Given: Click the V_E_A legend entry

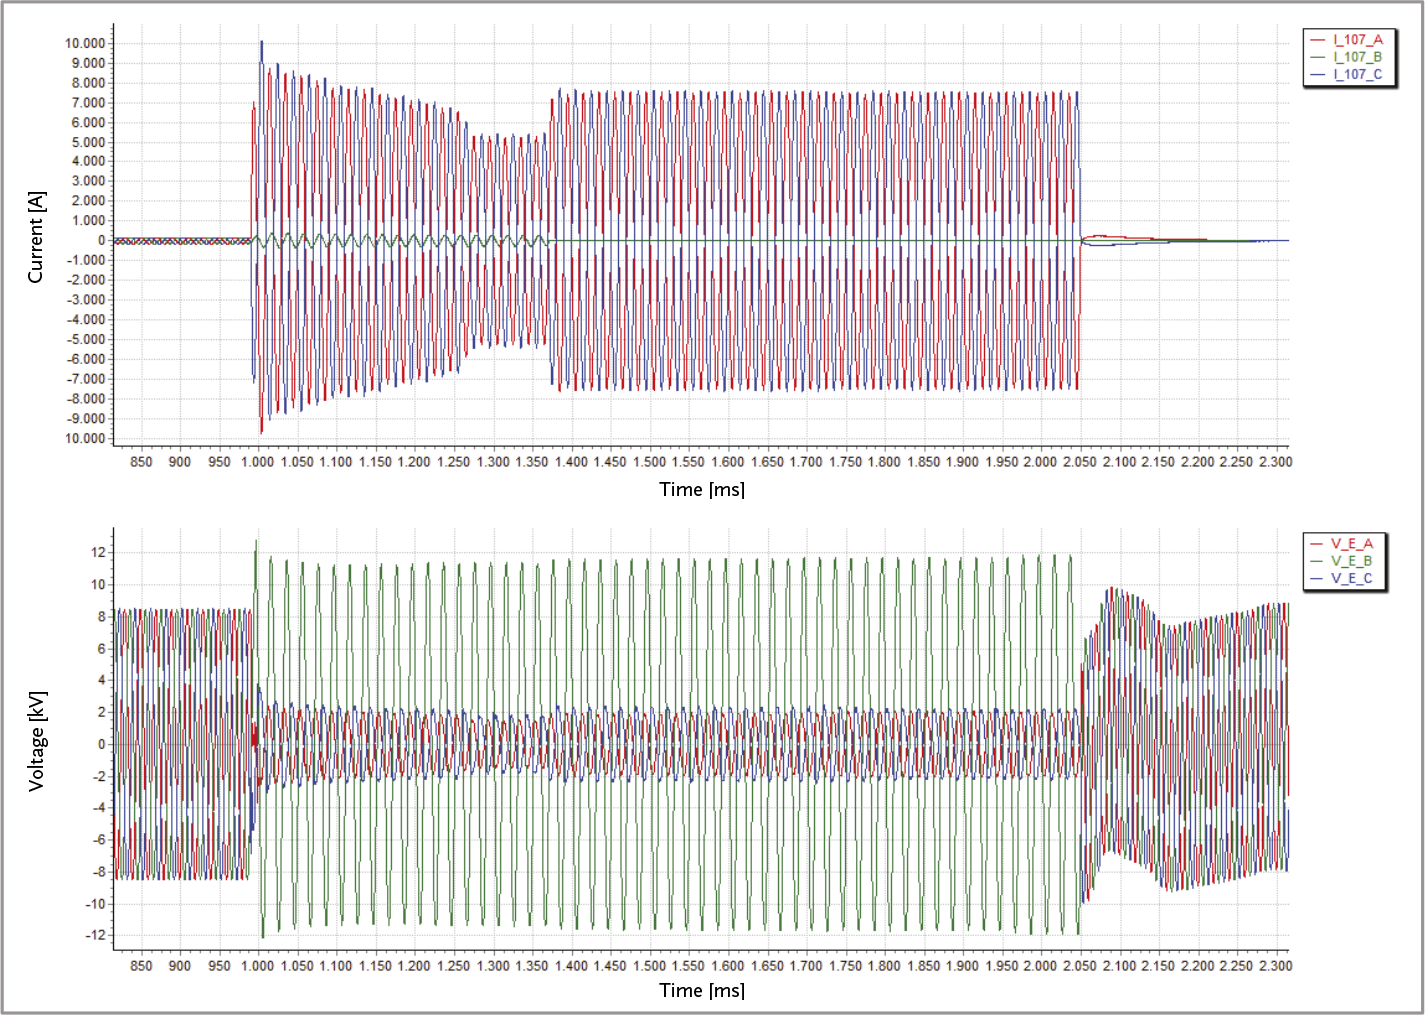Looking at the screenshot, I should click(x=1352, y=544).
